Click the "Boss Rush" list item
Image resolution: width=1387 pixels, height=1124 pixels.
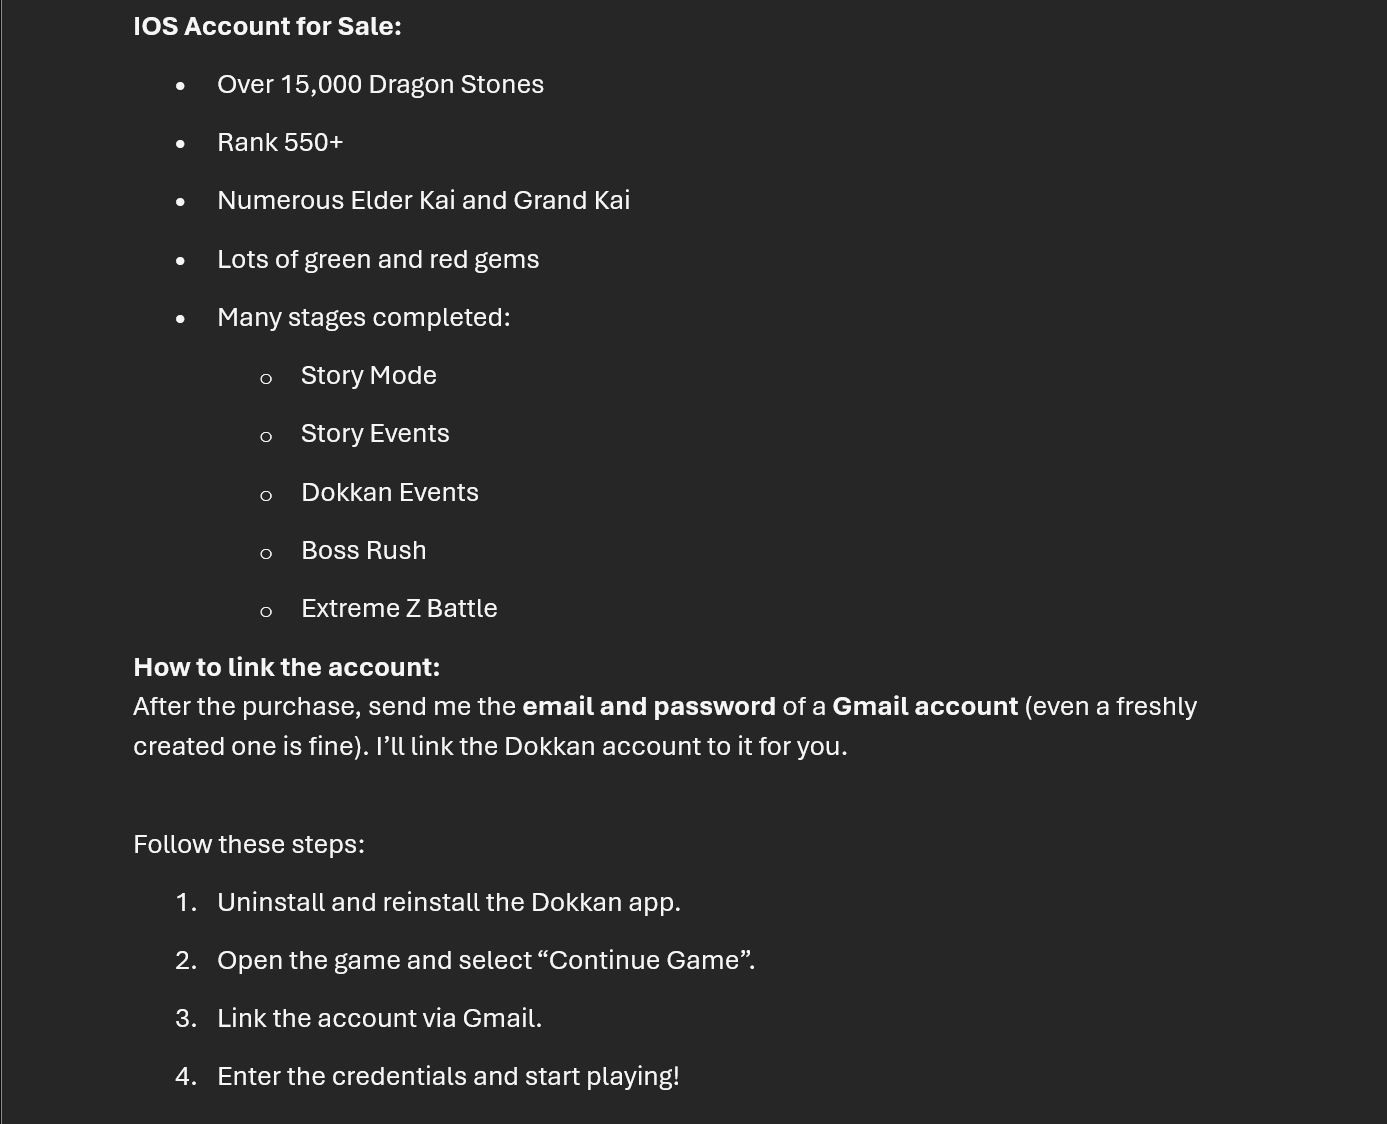click(363, 551)
